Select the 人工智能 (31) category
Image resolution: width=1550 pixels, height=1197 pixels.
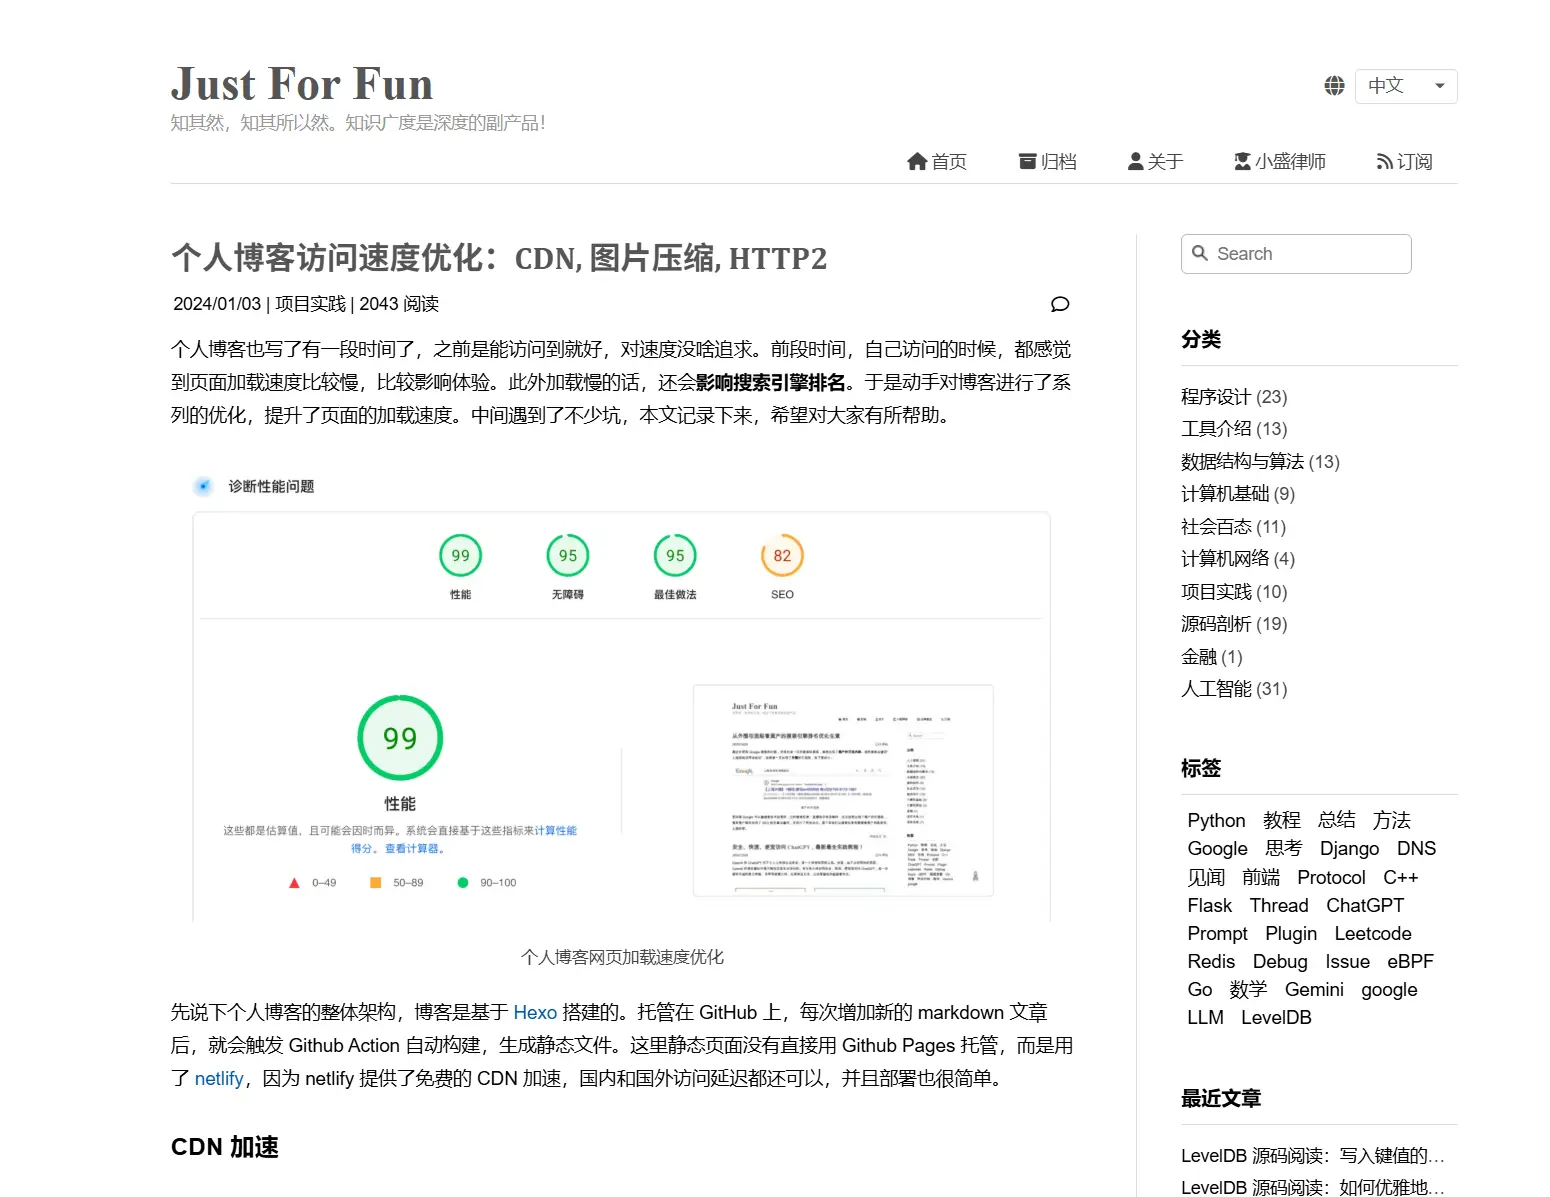[x=1233, y=689]
